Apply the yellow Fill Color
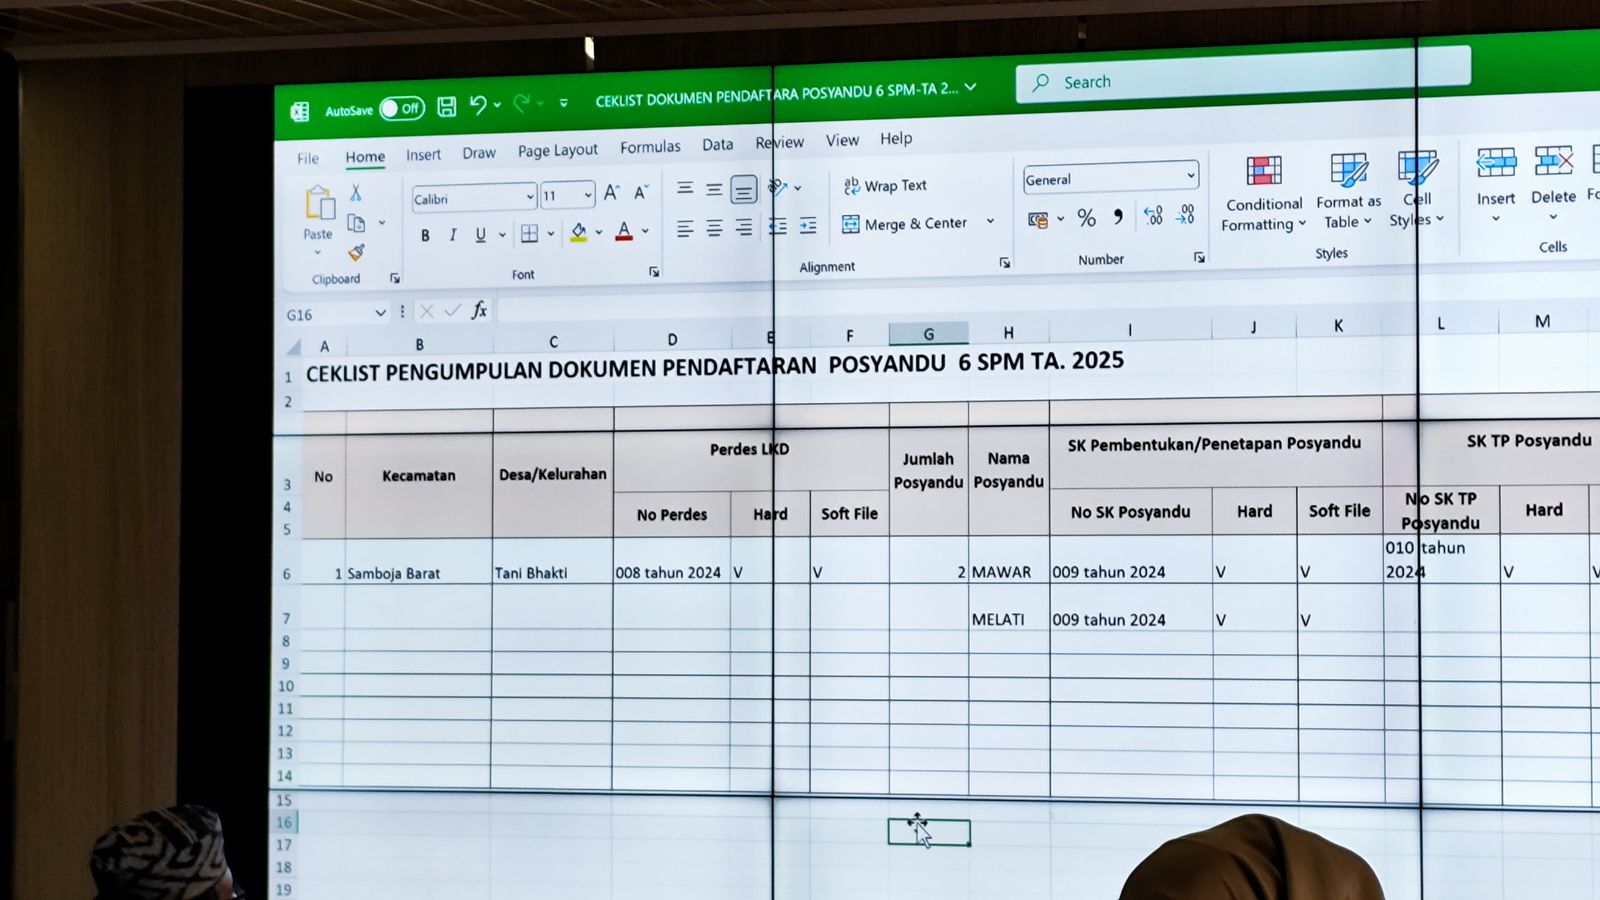This screenshot has width=1600, height=900. (578, 233)
